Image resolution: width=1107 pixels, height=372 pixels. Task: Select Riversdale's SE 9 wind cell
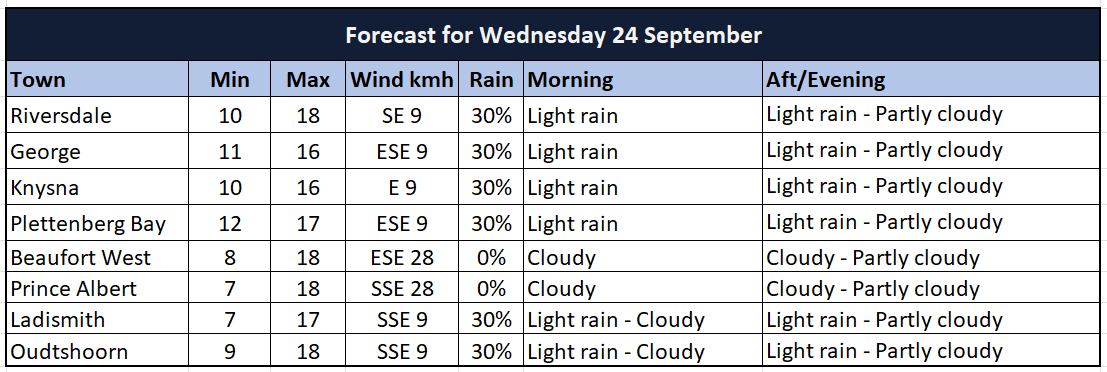click(402, 115)
